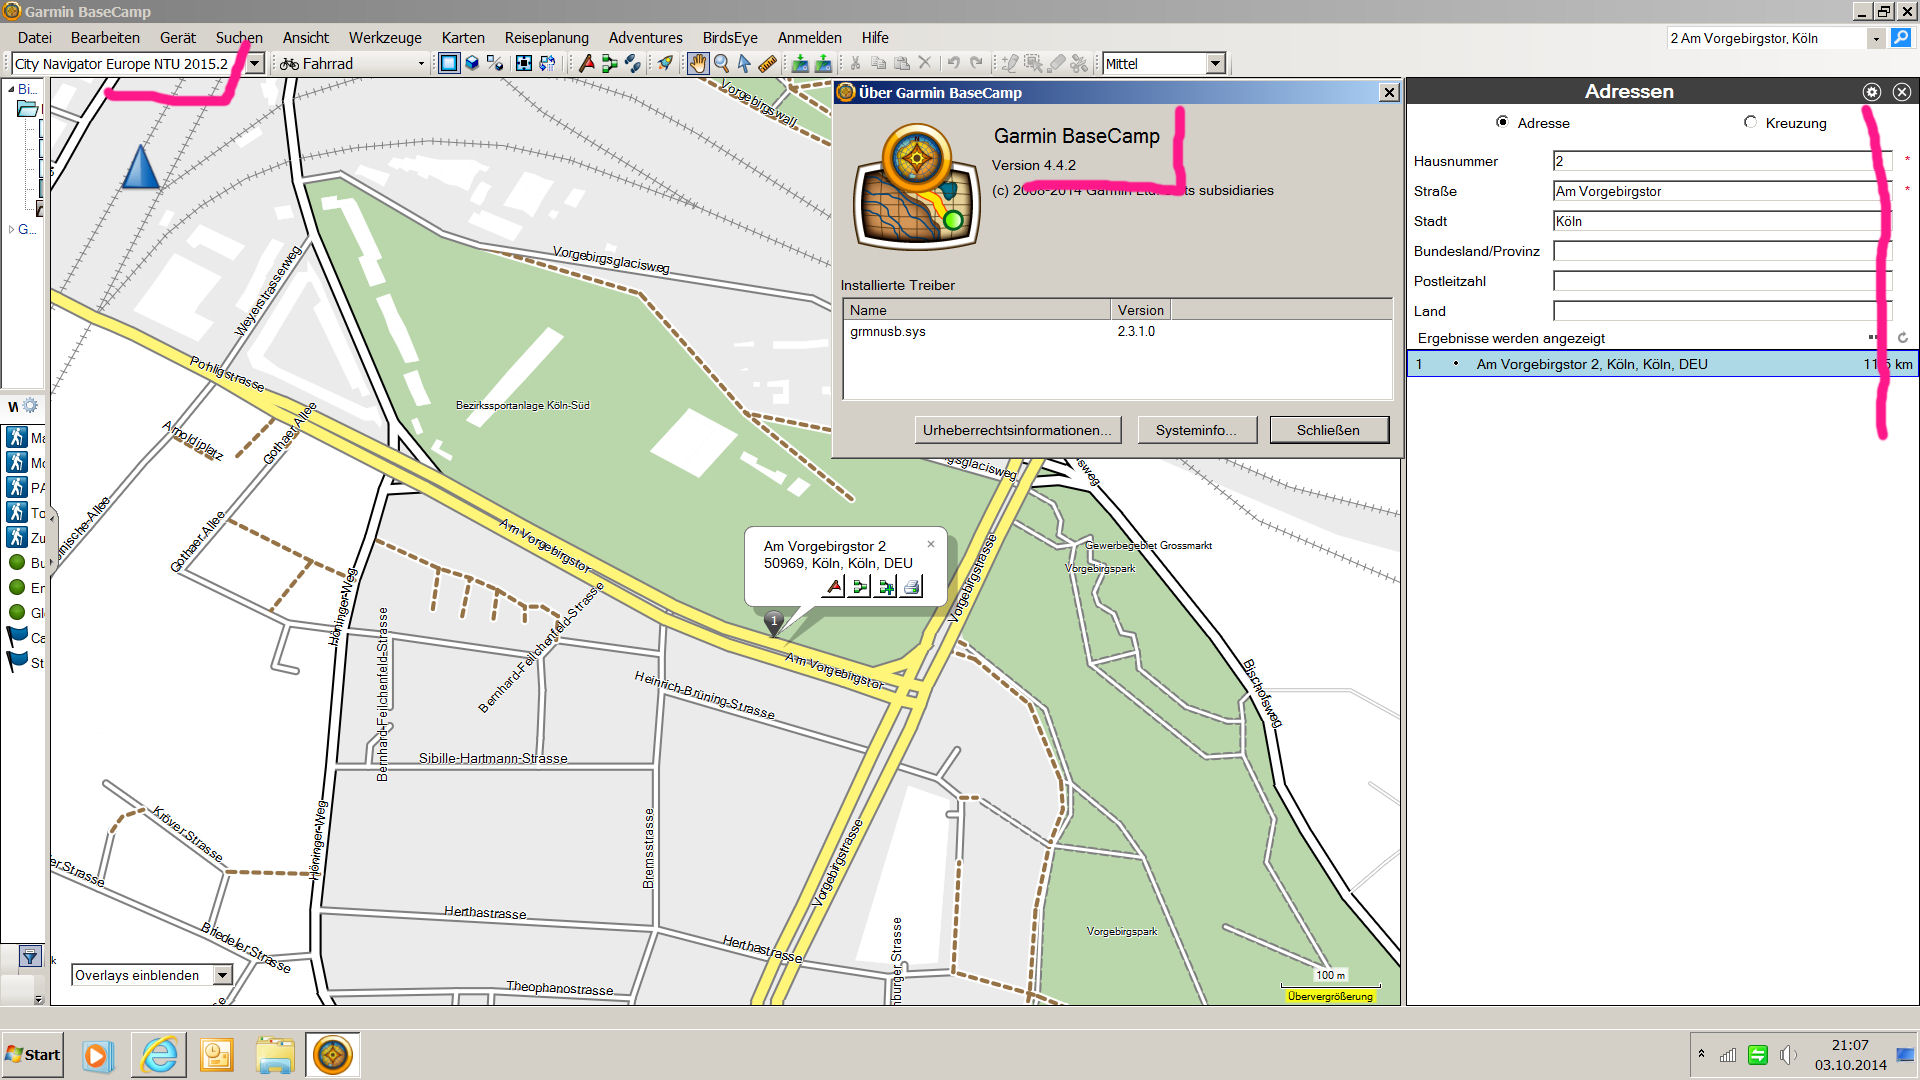Open the Bearbeiten menu

coord(105,38)
